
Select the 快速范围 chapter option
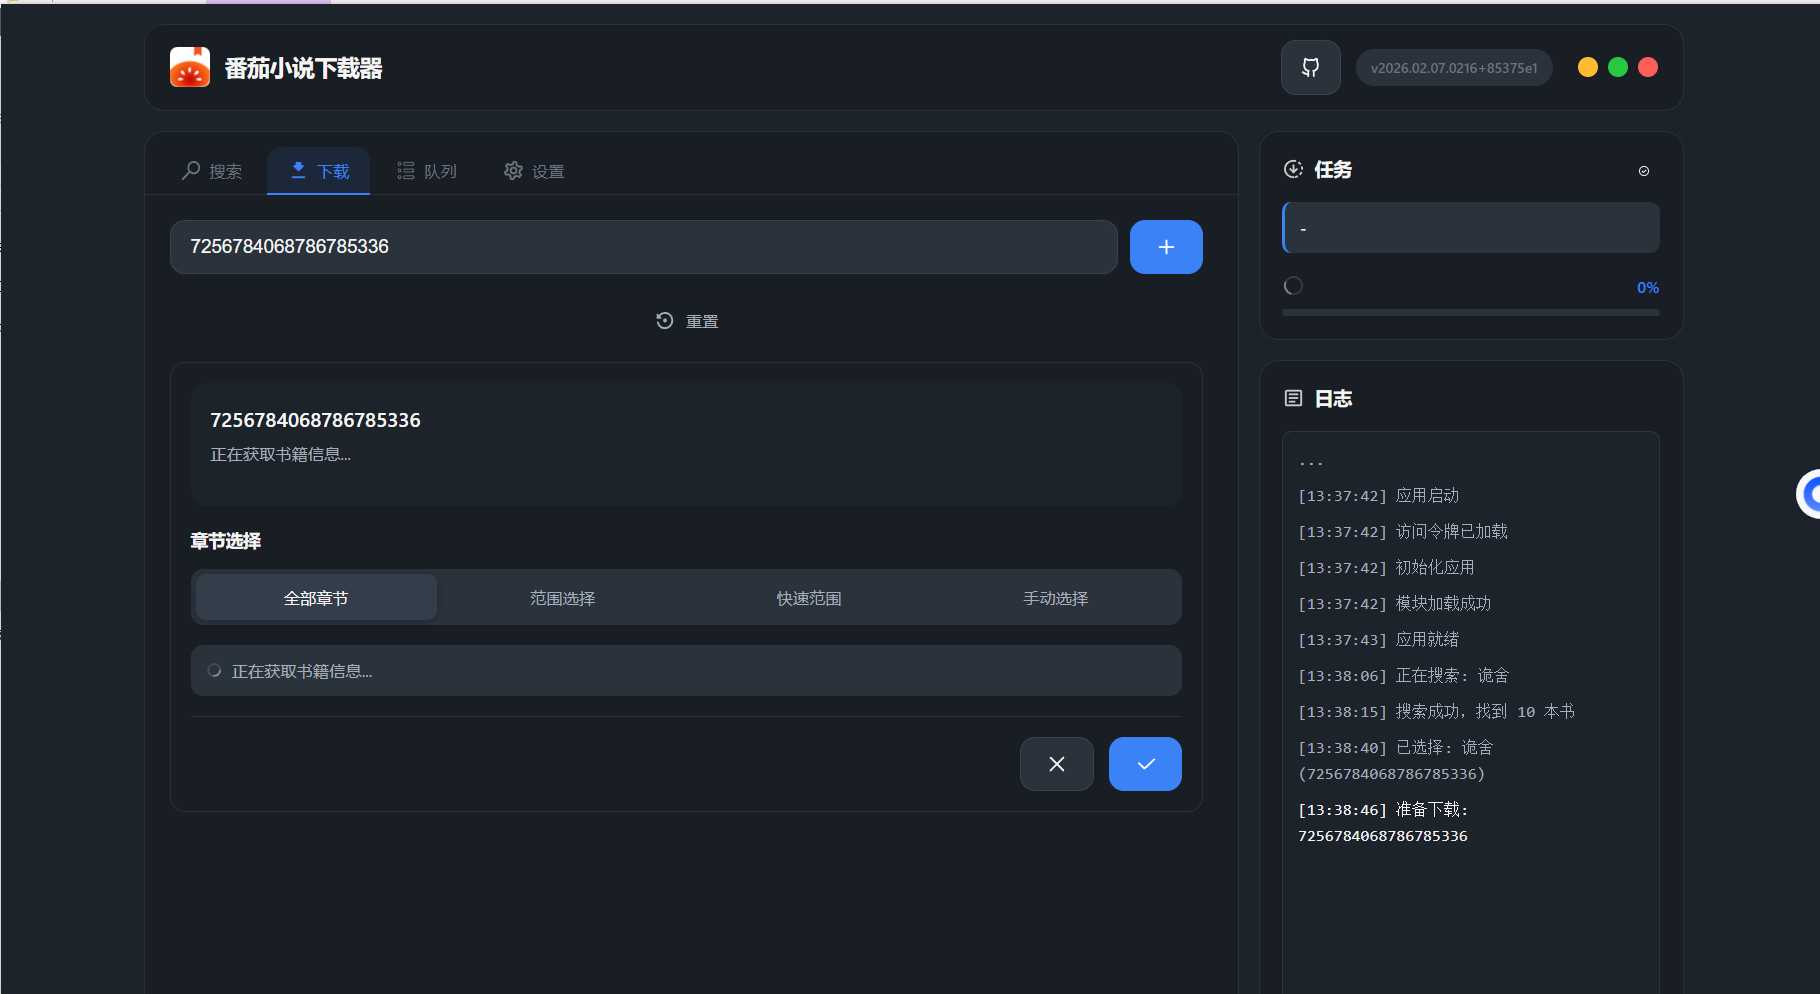point(809,598)
